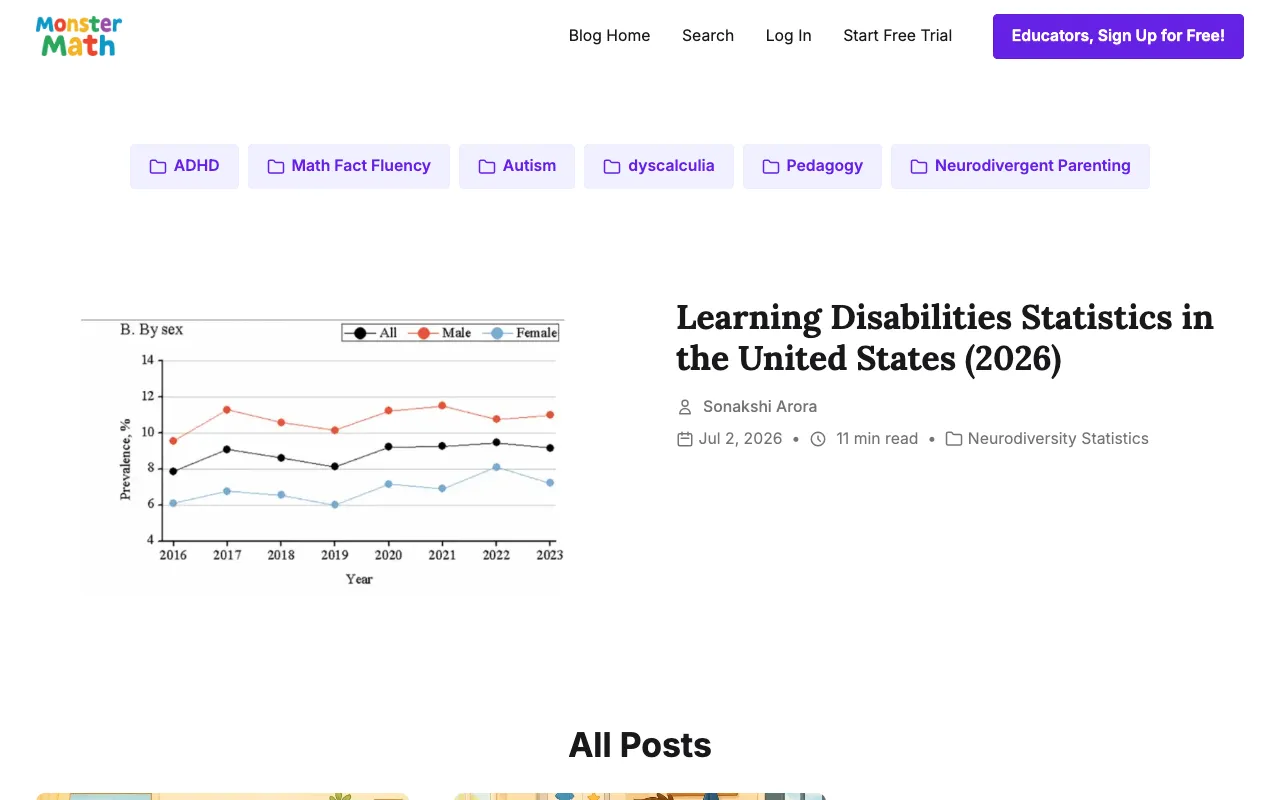Click the post date Jul 2, 2026

740,439
